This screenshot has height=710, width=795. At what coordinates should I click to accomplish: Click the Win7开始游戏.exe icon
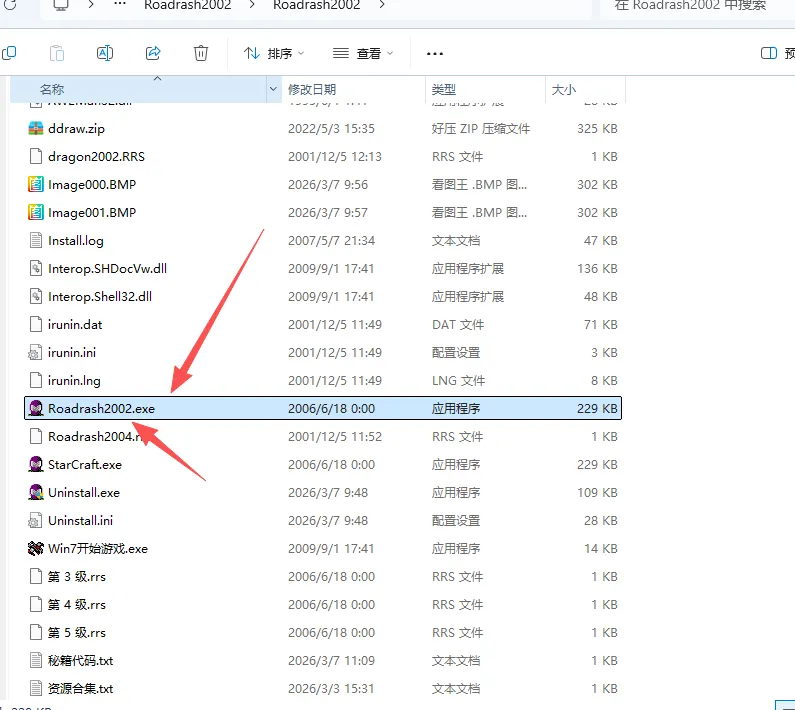point(35,548)
